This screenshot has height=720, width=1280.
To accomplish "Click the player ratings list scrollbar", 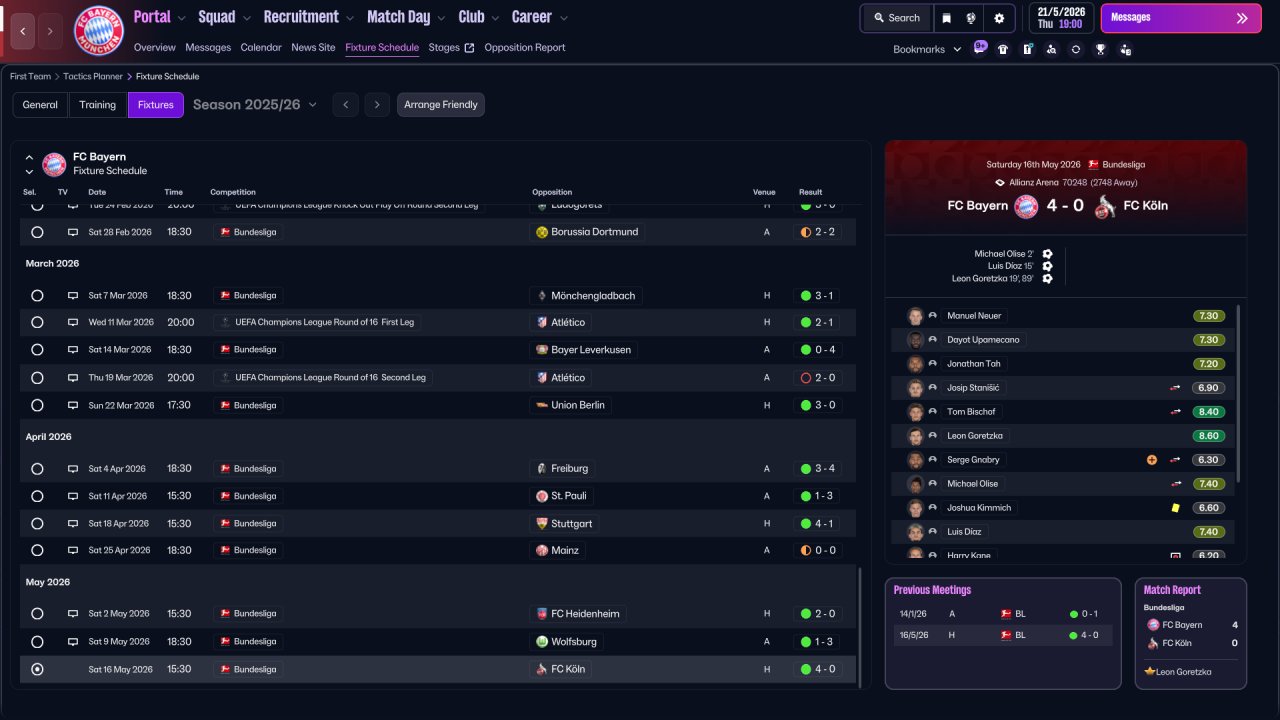I will tap(1239, 393).
